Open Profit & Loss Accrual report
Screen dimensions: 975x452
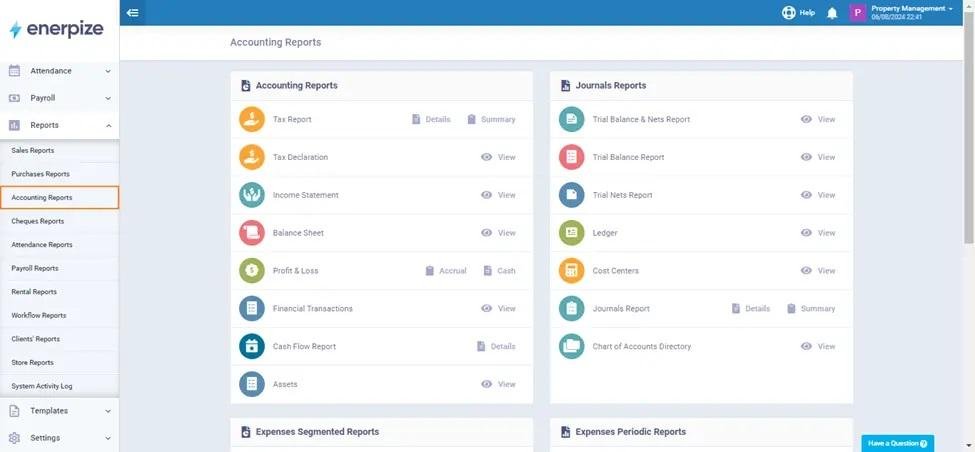click(x=445, y=271)
